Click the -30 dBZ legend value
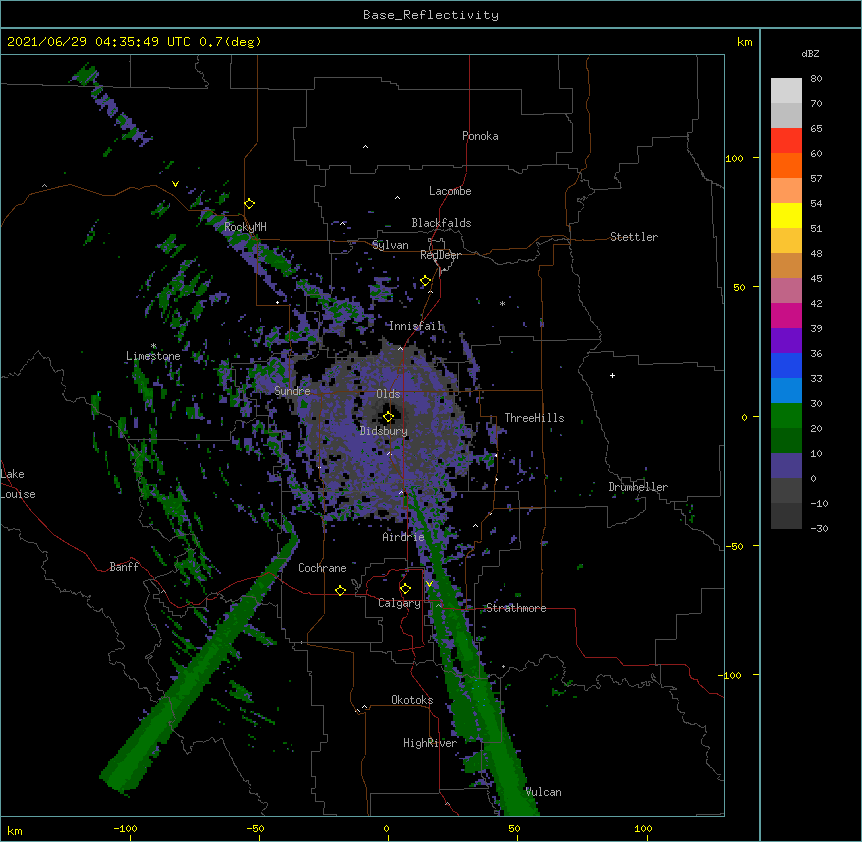The height and width of the screenshot is (842, 862). click(819, 529)
